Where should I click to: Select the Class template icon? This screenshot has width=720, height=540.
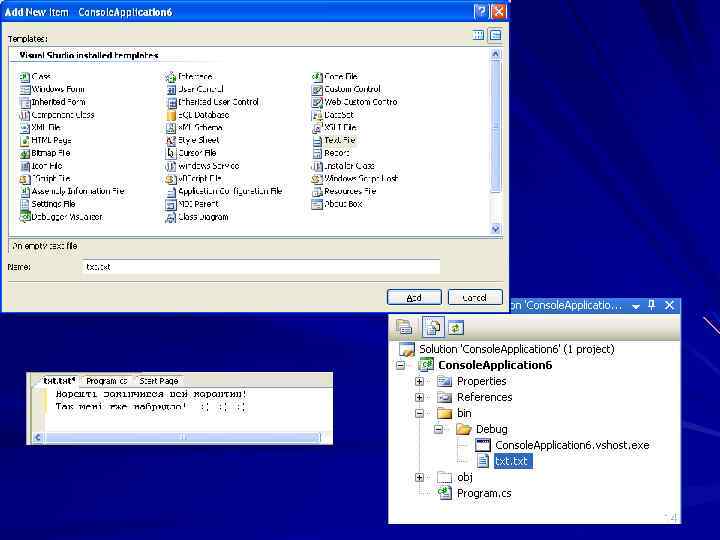(25, 77)
